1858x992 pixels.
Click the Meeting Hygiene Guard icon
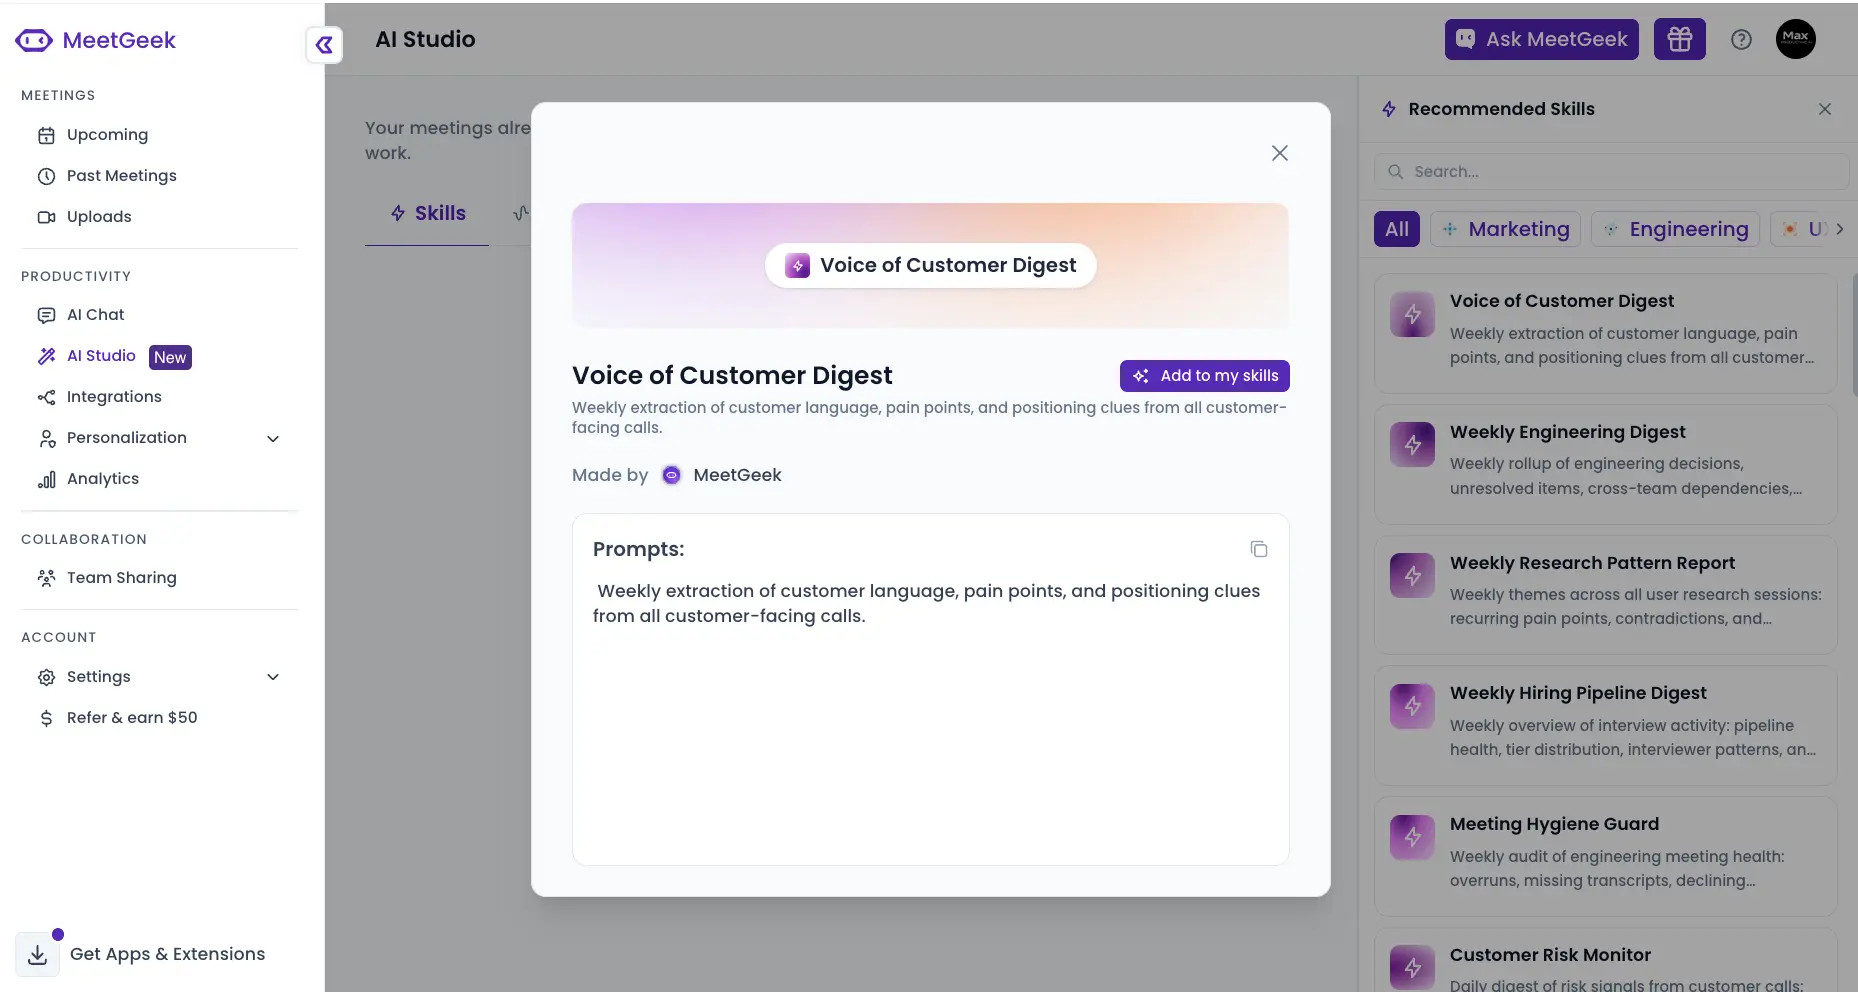click(x=1412, y=837)
